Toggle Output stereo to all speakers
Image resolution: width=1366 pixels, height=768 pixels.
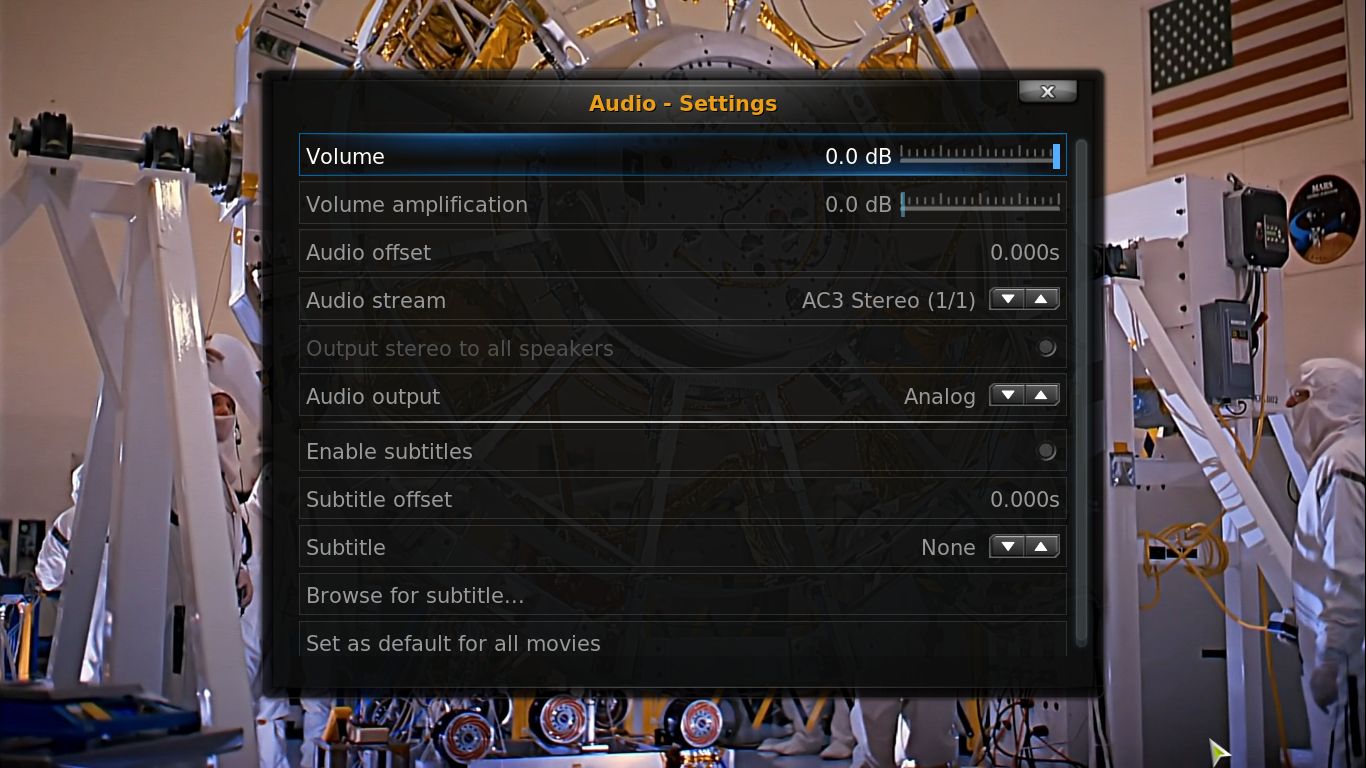pos(1046,348)
